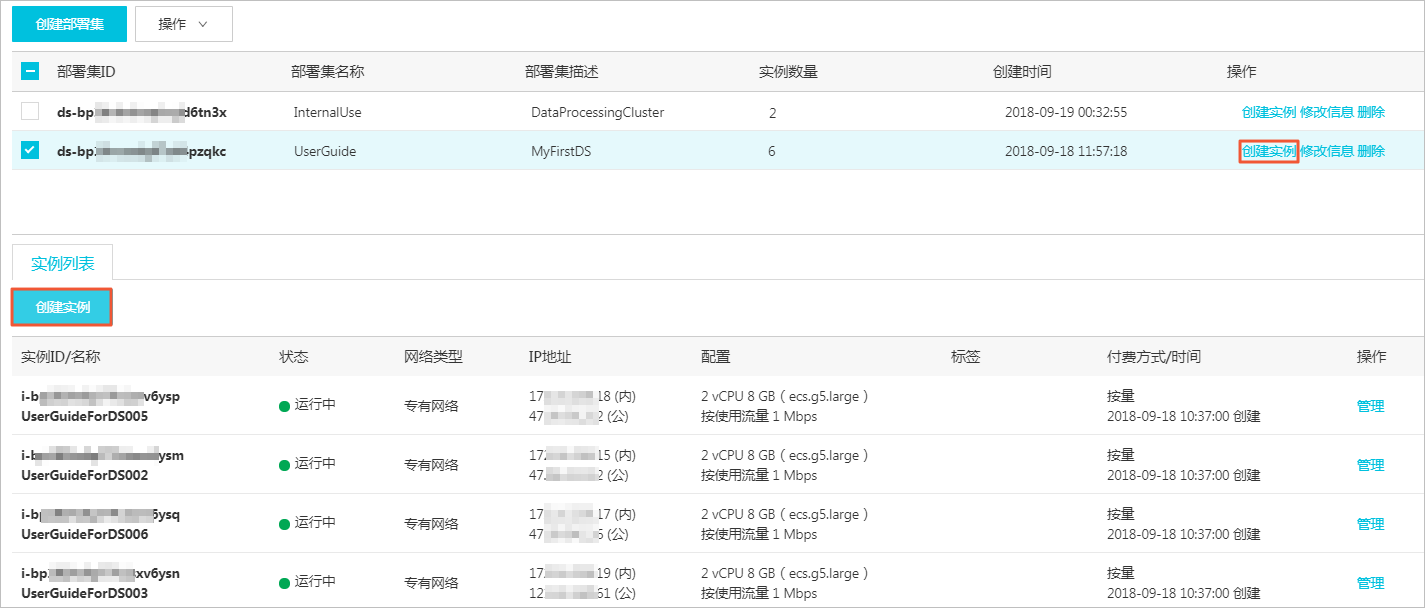The width and height of the screenshot is (1425, 608).
Task: Click instance name UserGuideForDS003
Action: [x=85, y=593]
